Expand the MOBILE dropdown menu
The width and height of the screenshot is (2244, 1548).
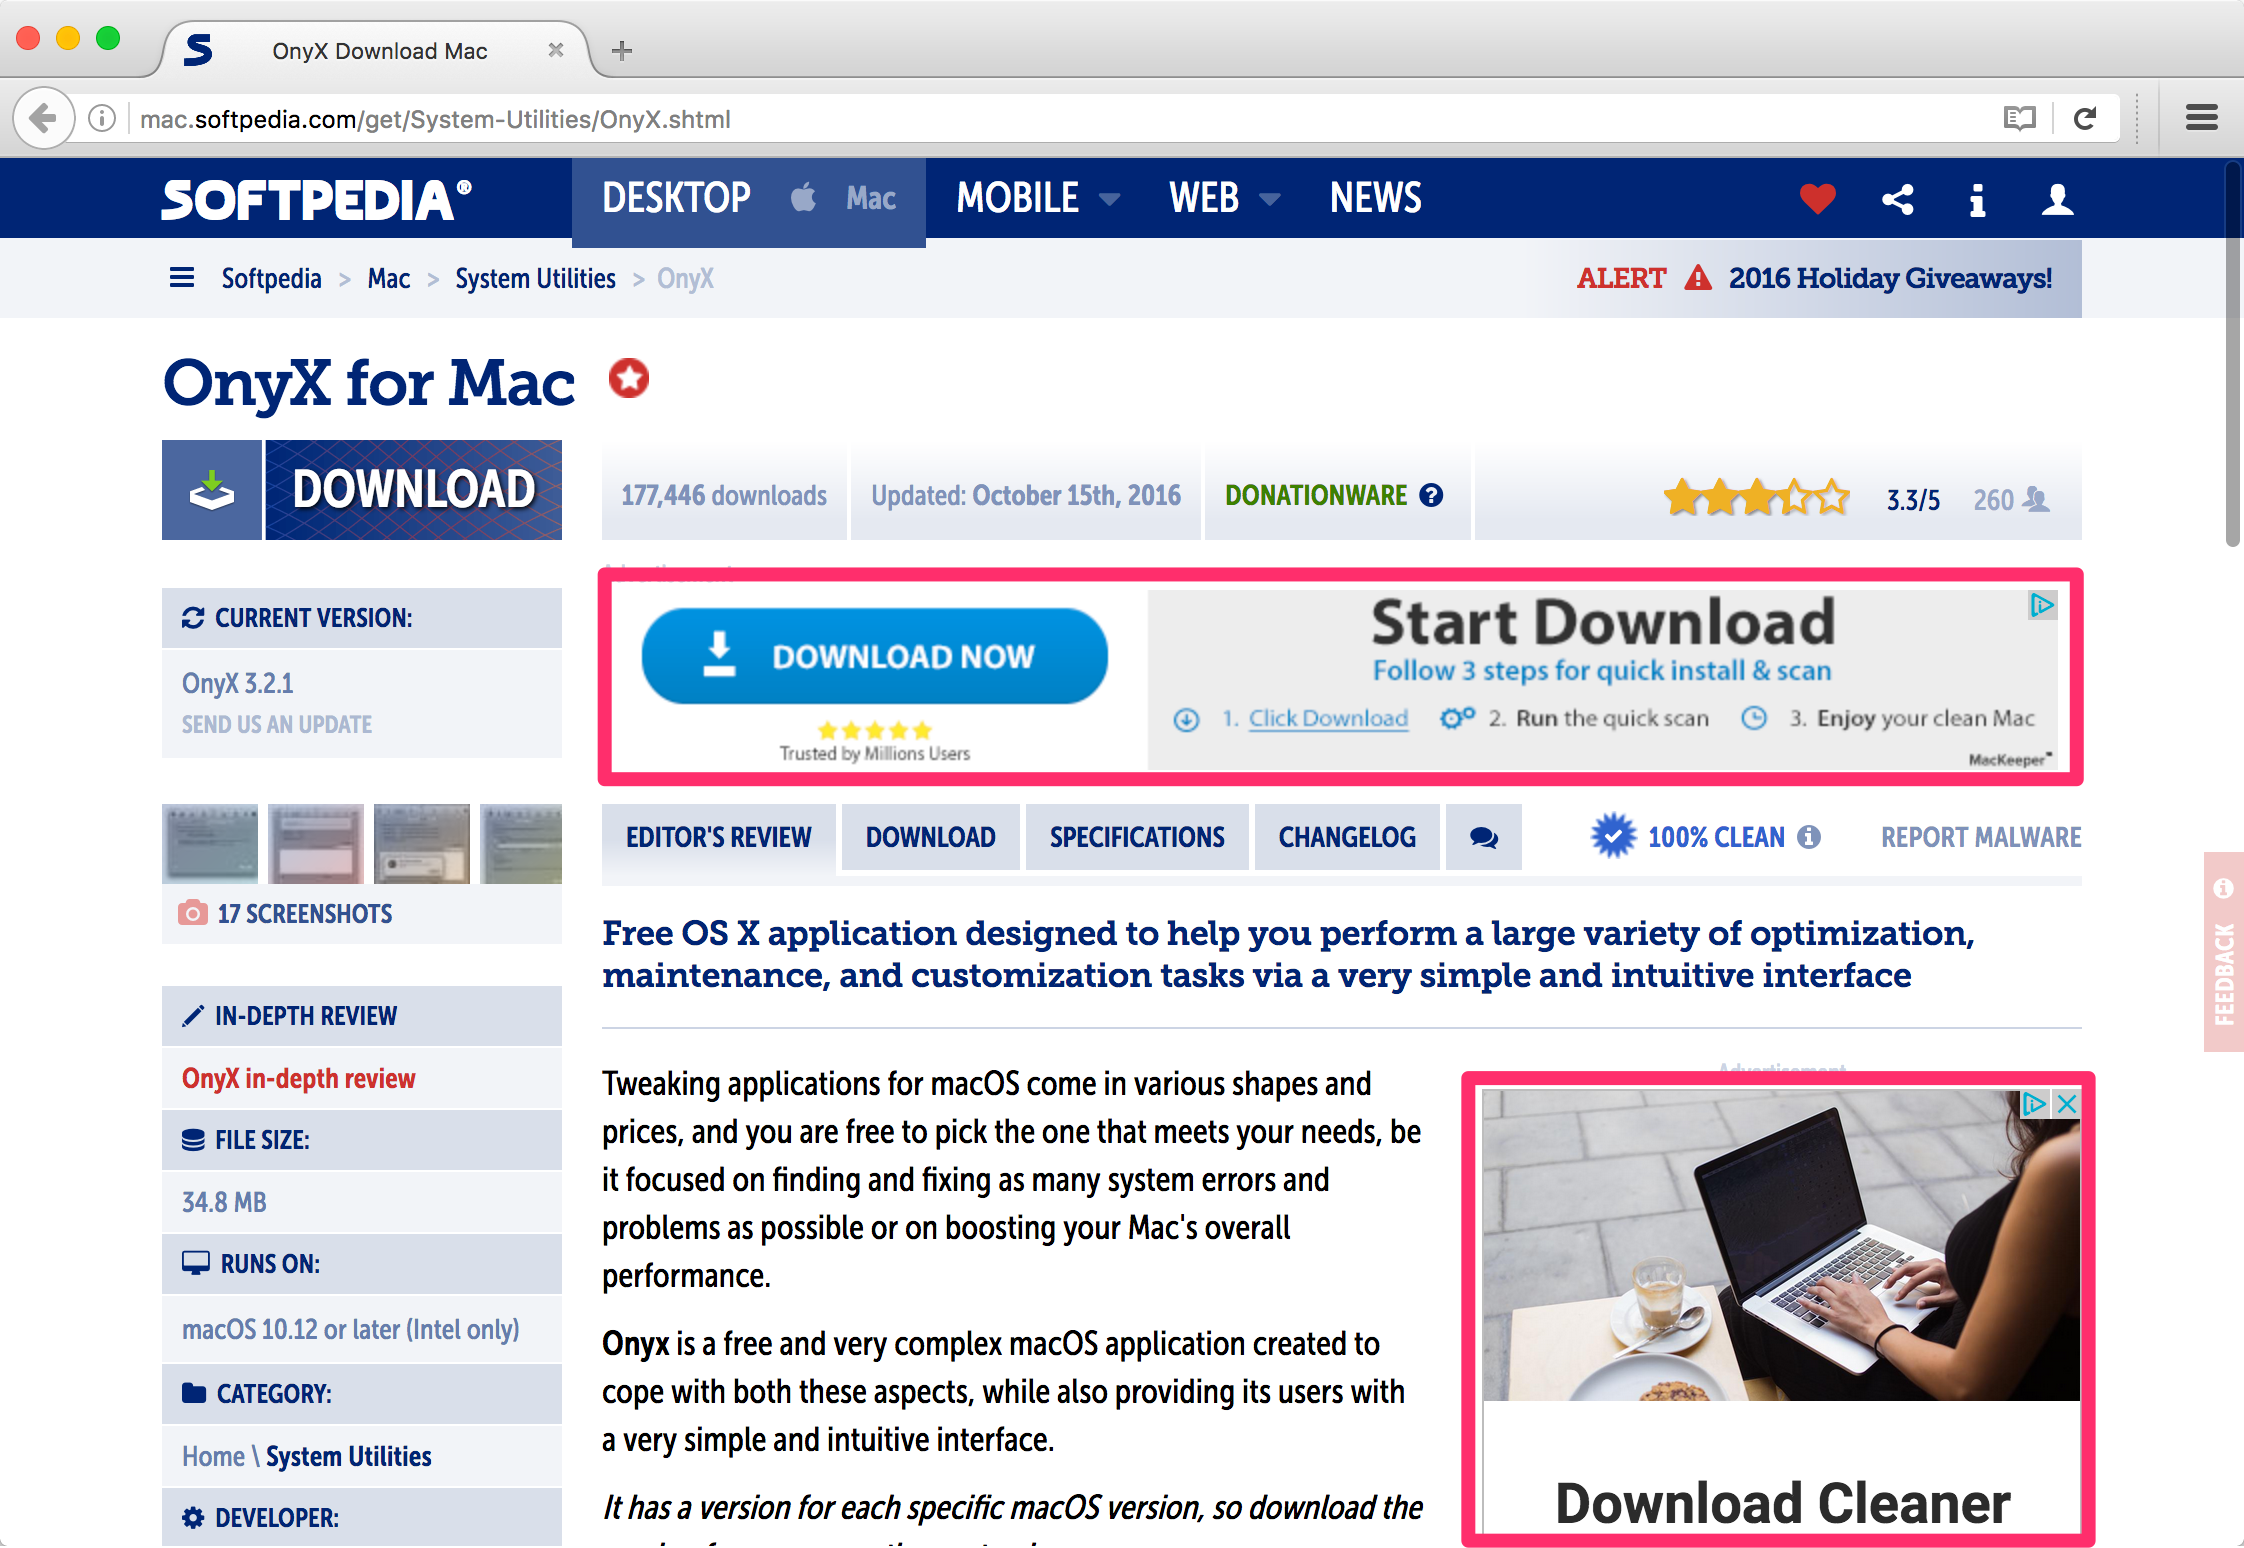pos(1037,198)
